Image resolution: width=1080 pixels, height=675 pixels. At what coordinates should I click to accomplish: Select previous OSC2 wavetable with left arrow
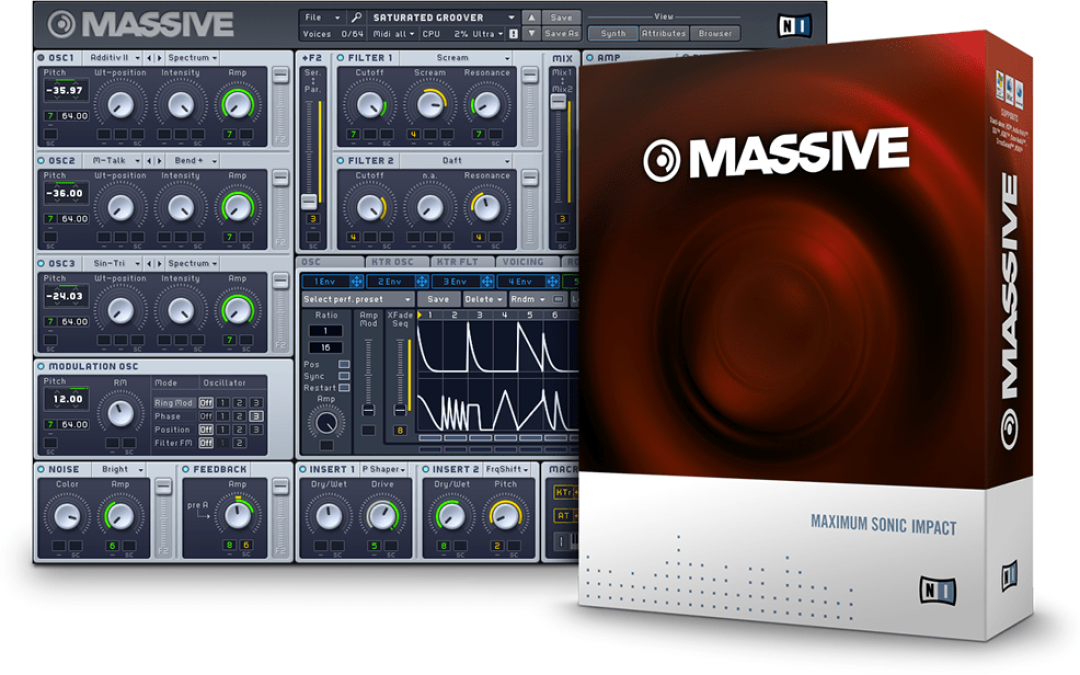(149, 160)
